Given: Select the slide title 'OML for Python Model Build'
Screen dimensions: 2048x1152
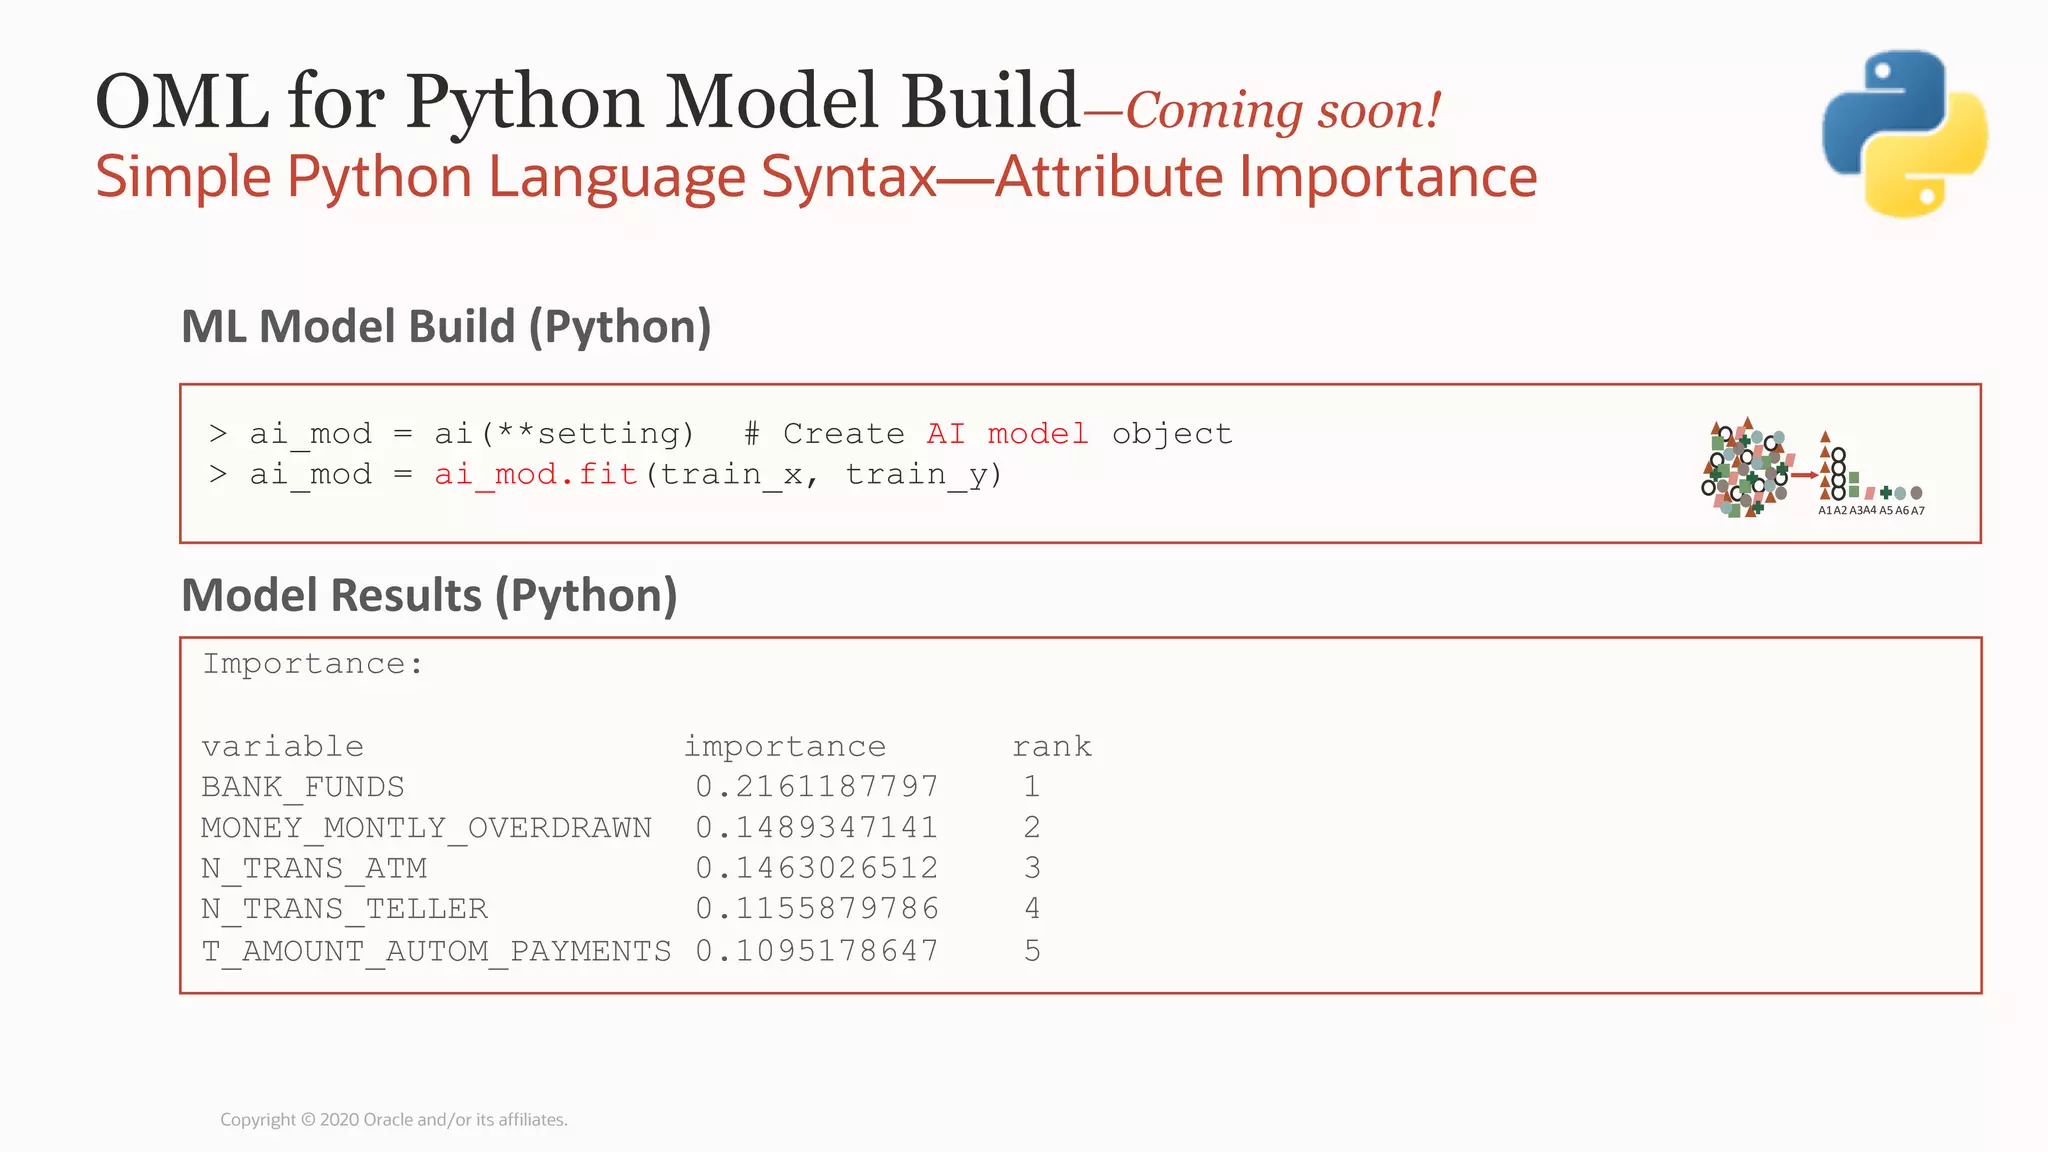Looking at the screenshot, I should click(x=588, y=102).
